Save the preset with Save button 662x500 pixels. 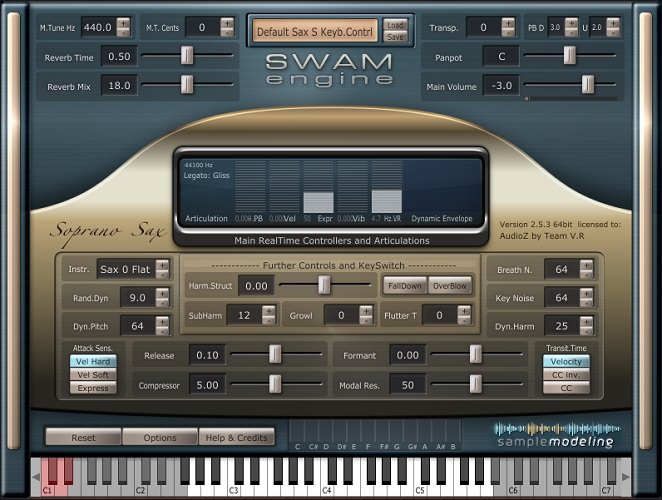click(396, 37)
